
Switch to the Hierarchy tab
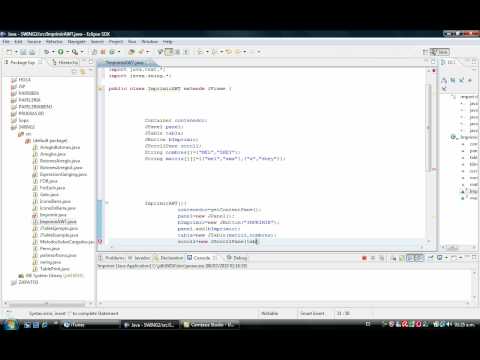[x=65, y=62]
